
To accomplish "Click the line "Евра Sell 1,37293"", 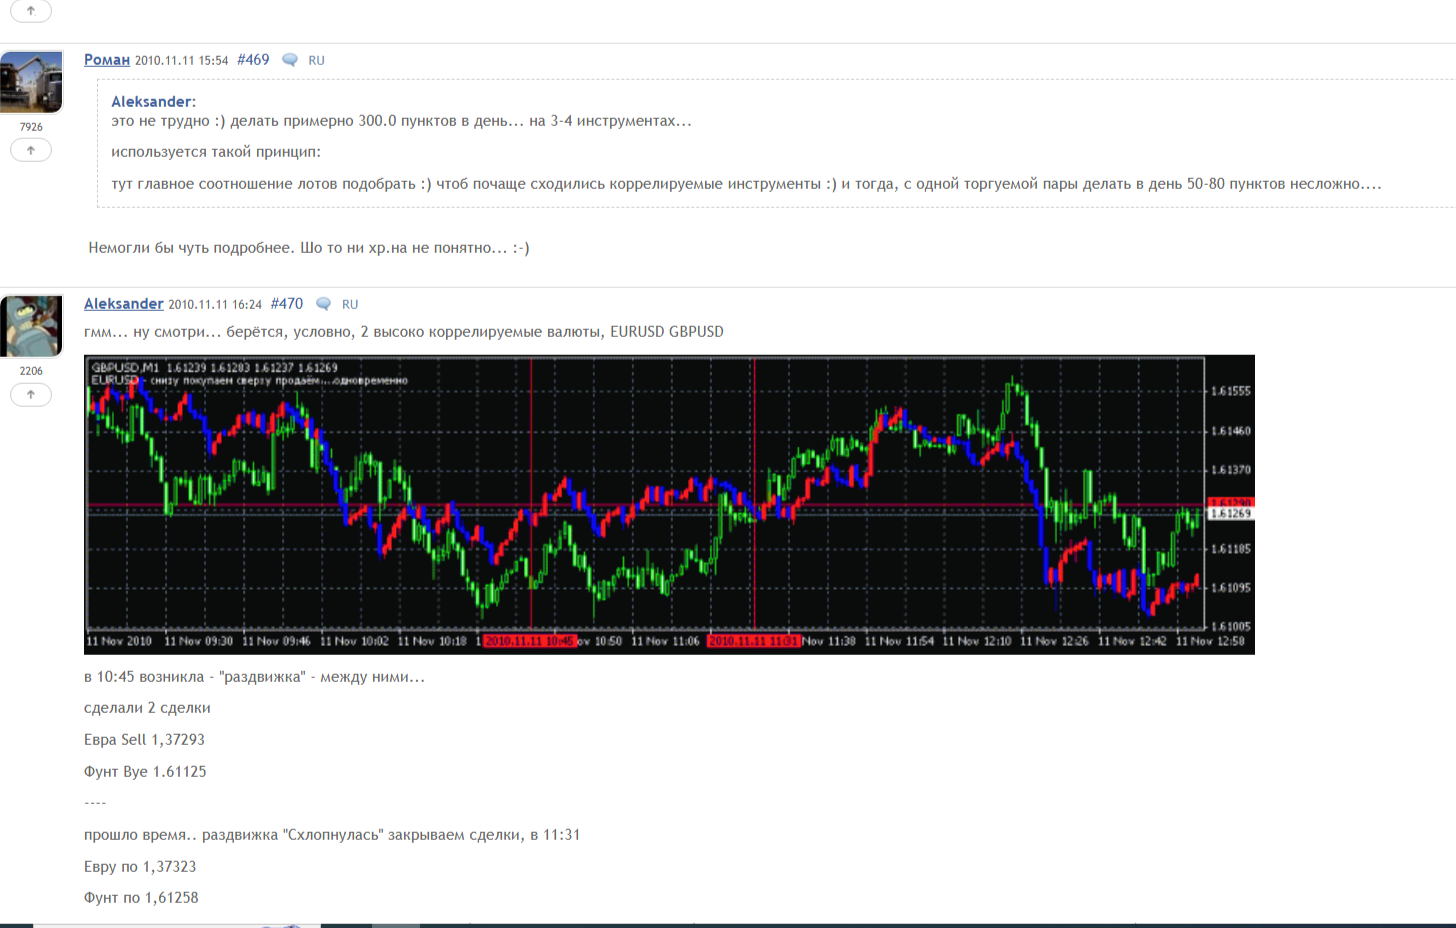I will (x=144, y=740).
